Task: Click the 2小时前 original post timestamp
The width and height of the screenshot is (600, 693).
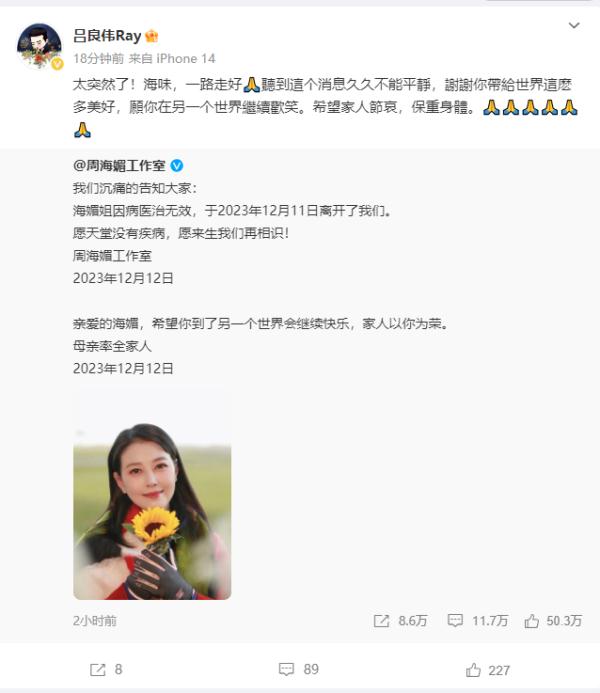Action: tap(95, 621)
